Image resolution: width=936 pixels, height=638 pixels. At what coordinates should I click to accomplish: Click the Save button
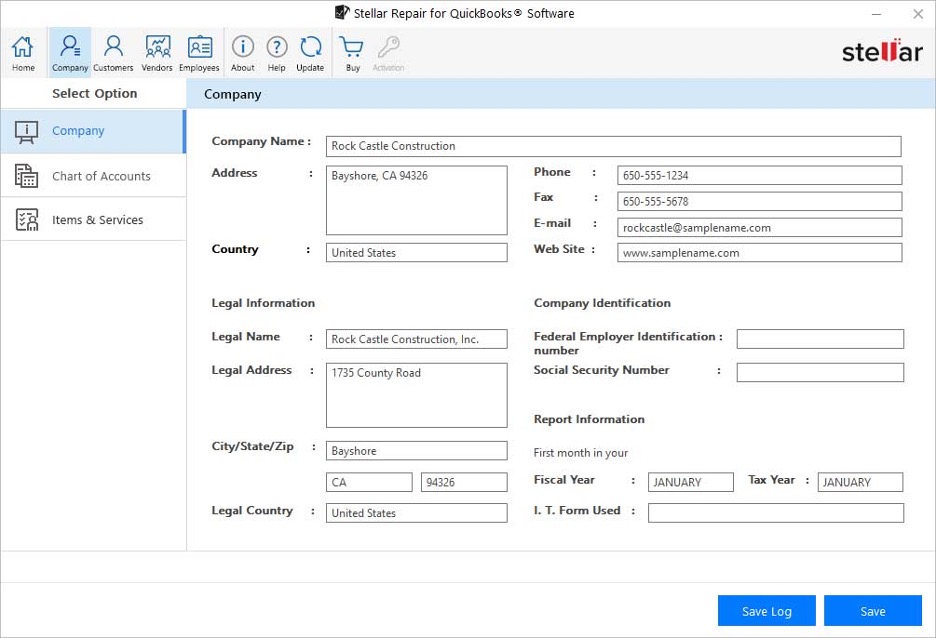(x=873, y=611)
